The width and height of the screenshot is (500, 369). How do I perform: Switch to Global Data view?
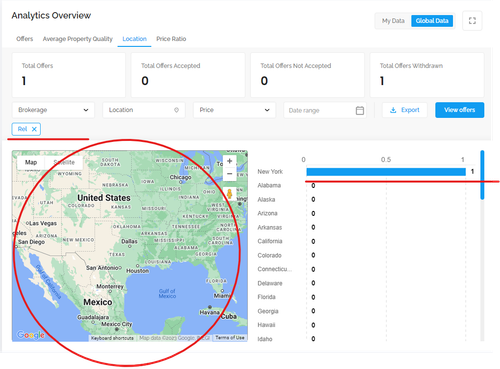(432, 21)
